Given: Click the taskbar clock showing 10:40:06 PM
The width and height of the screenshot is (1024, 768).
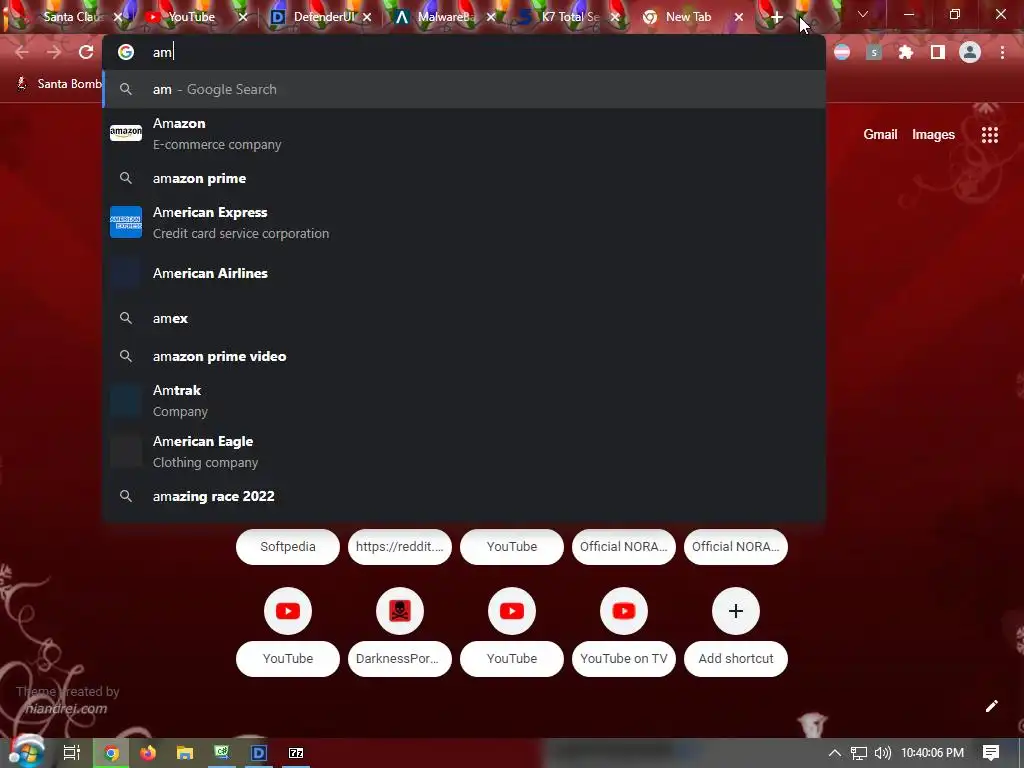Looking at the screenshot, I should [x=933, y=753].
